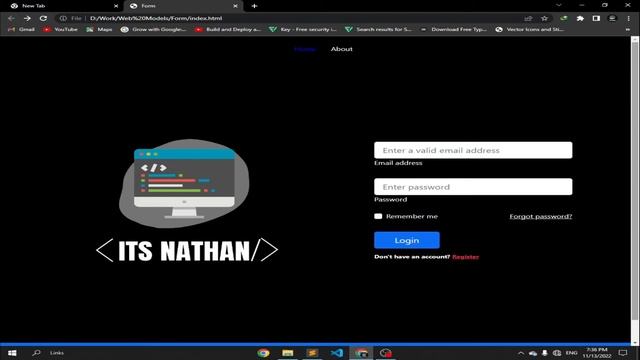Open the notification center icon
Viewport: 640px width, 360px height.
623,353
